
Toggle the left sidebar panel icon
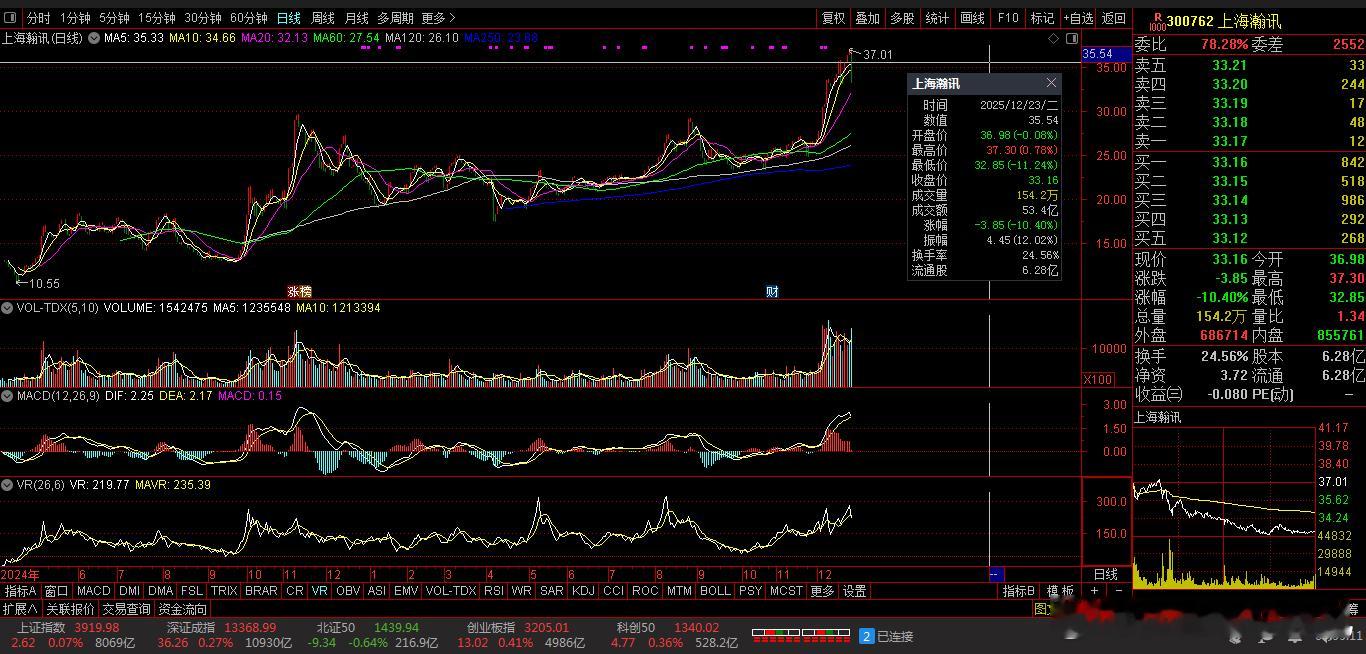(x=12, y=18)
